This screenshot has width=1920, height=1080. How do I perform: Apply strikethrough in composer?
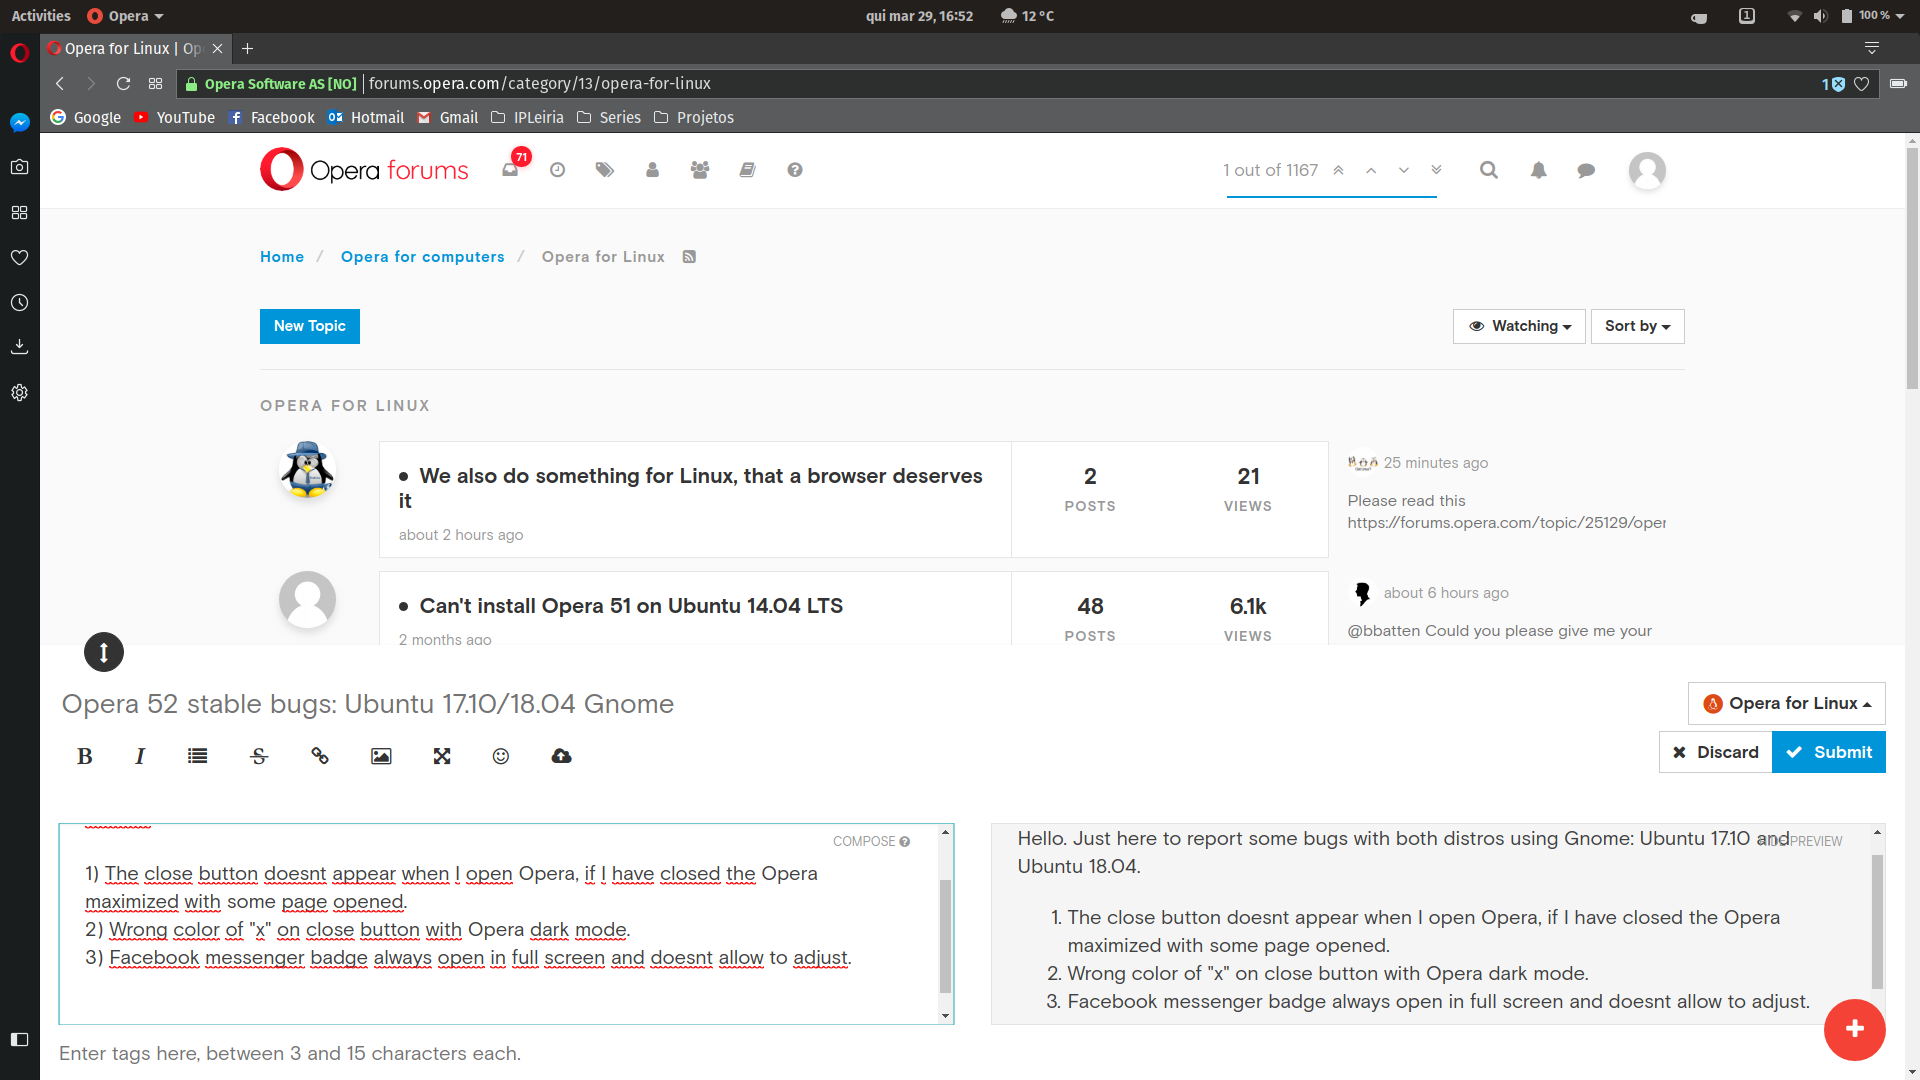coord(259,756)
